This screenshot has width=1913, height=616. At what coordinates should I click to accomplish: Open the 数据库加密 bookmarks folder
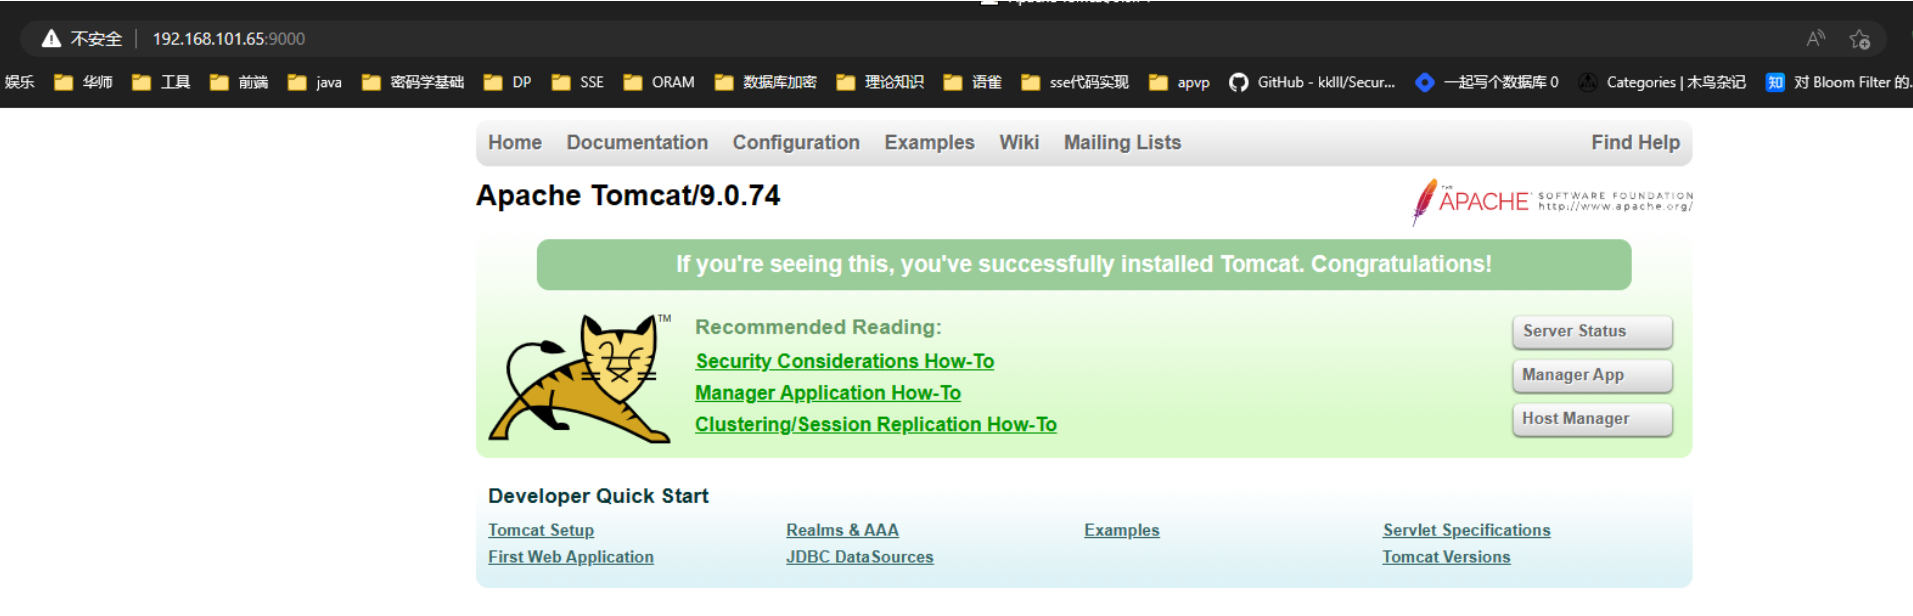(766, 82)
